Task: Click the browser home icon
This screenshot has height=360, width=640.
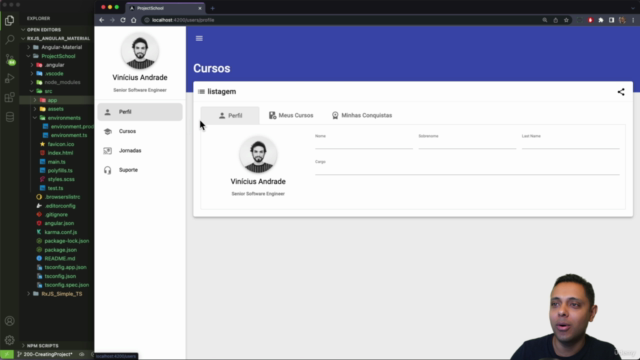Action: [133, 20]
